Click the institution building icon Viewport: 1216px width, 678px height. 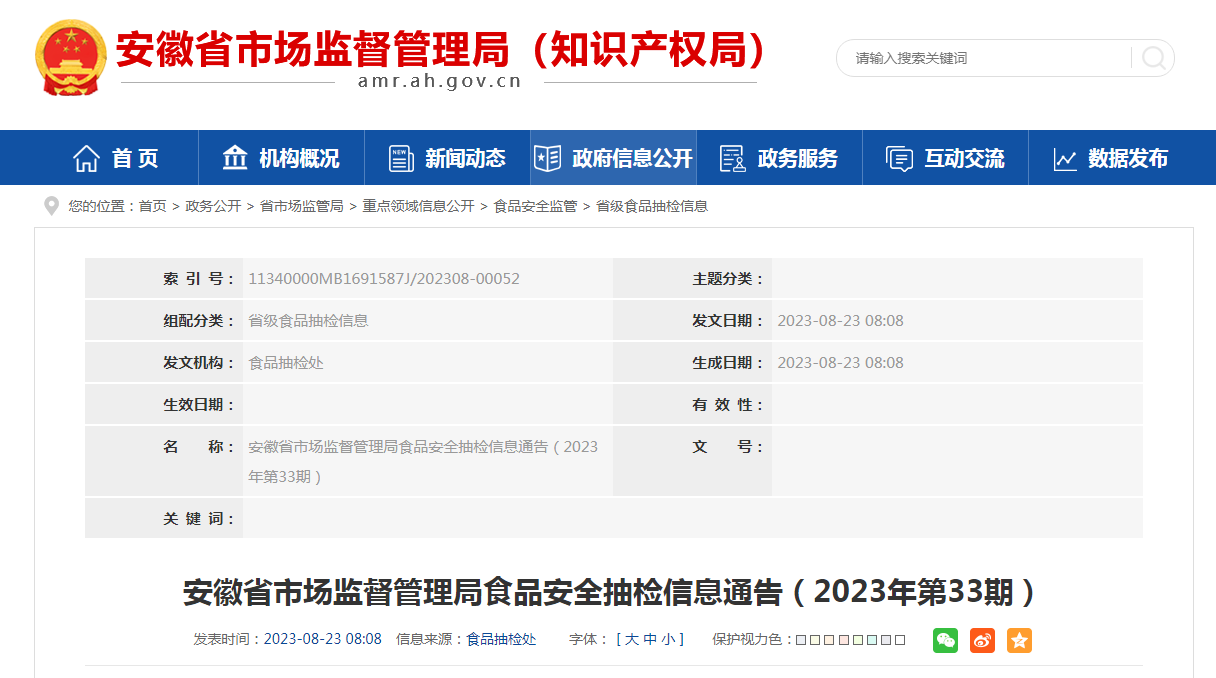(x=235, y=158)
